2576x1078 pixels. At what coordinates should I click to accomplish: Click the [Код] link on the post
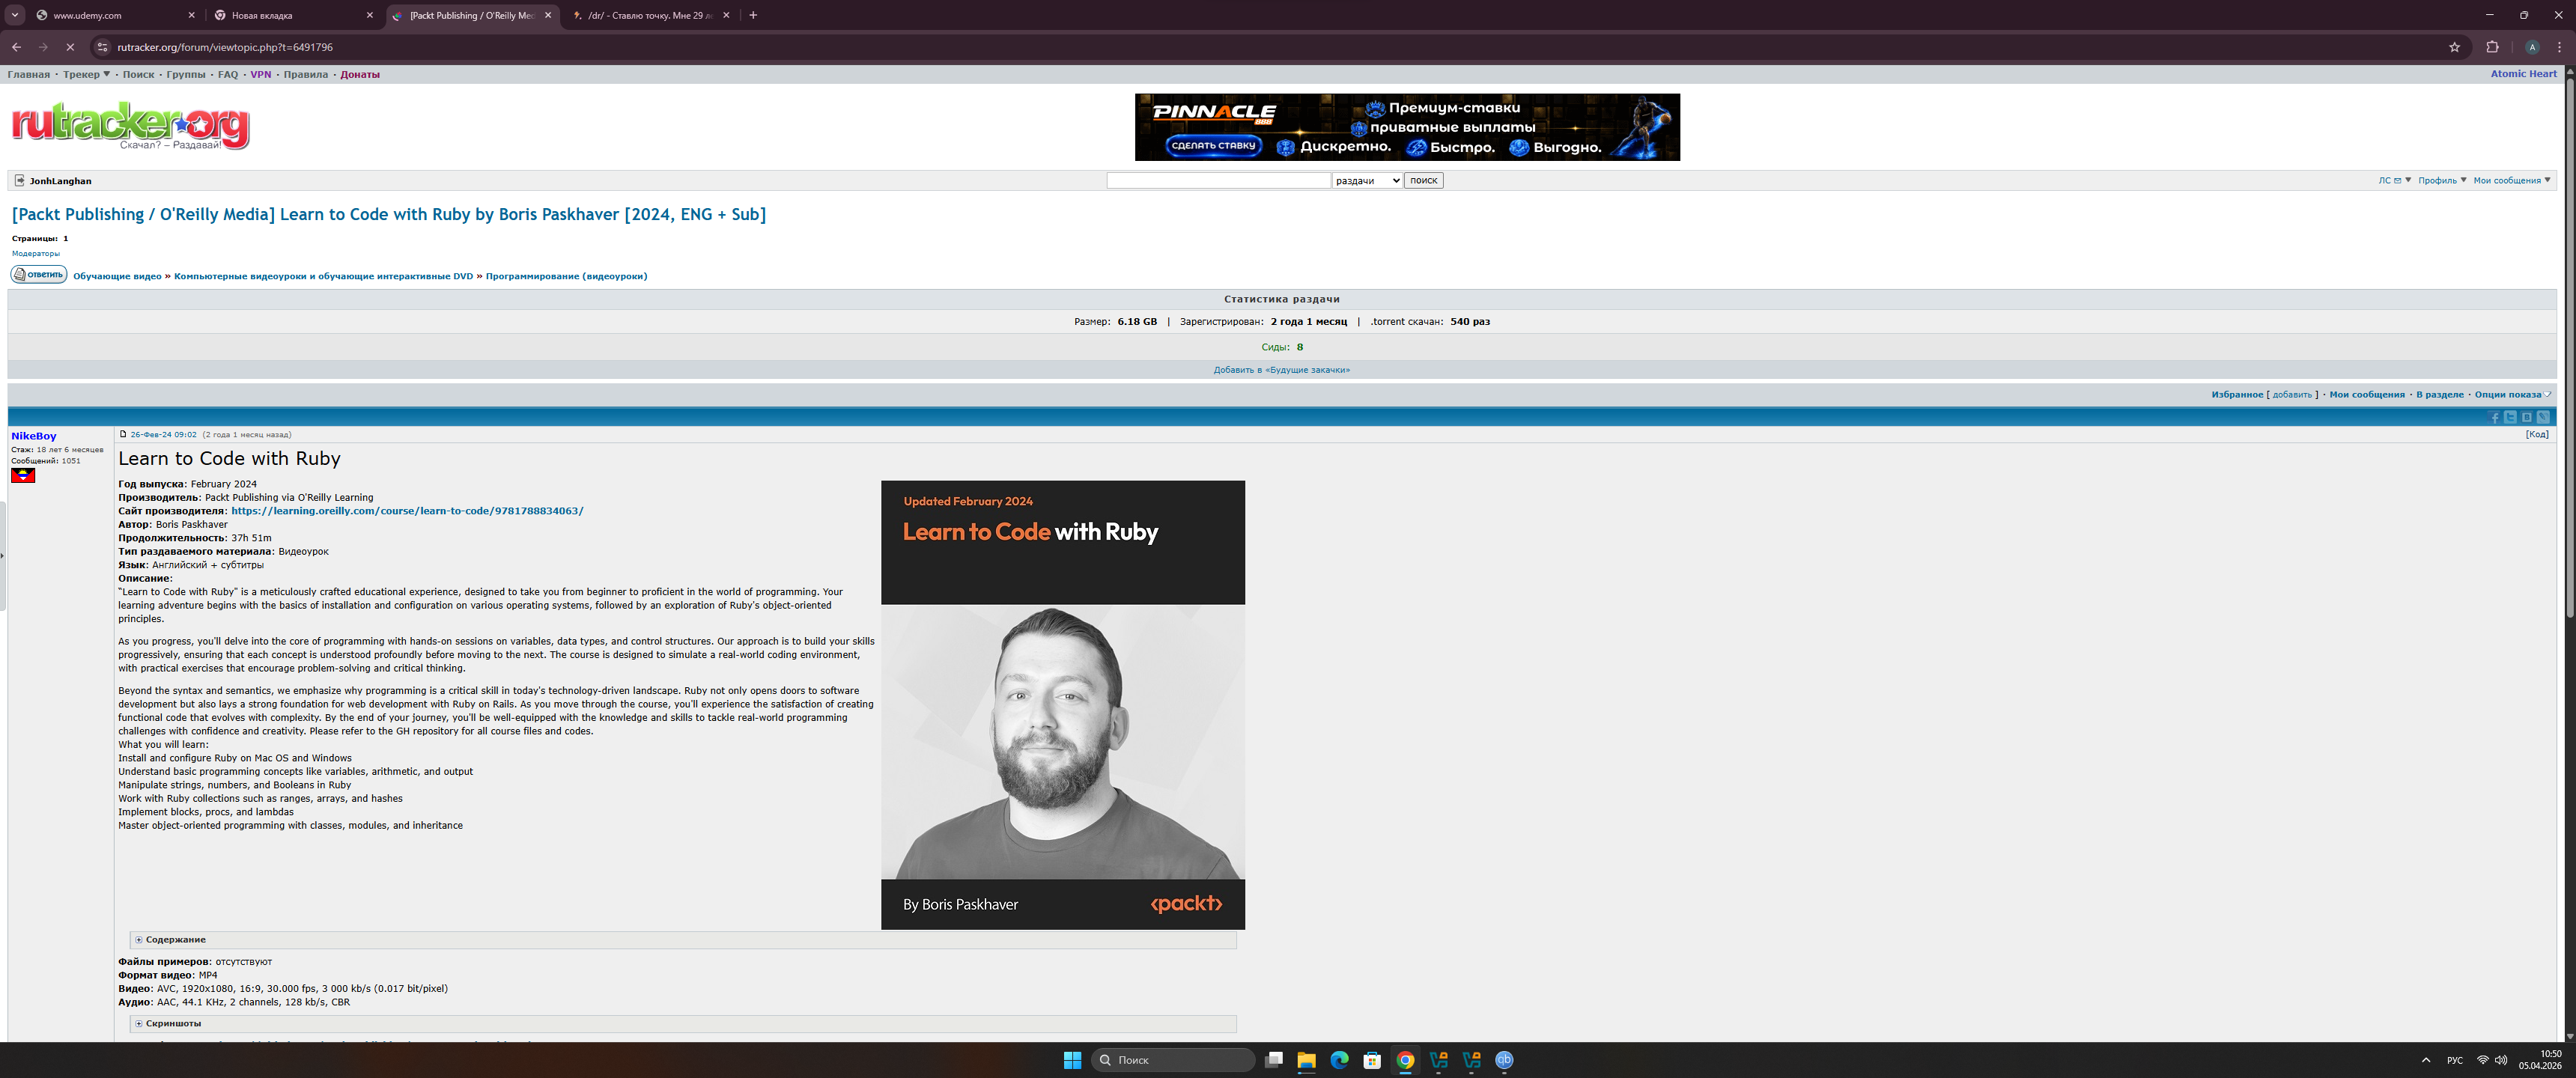click(2537, 434)
